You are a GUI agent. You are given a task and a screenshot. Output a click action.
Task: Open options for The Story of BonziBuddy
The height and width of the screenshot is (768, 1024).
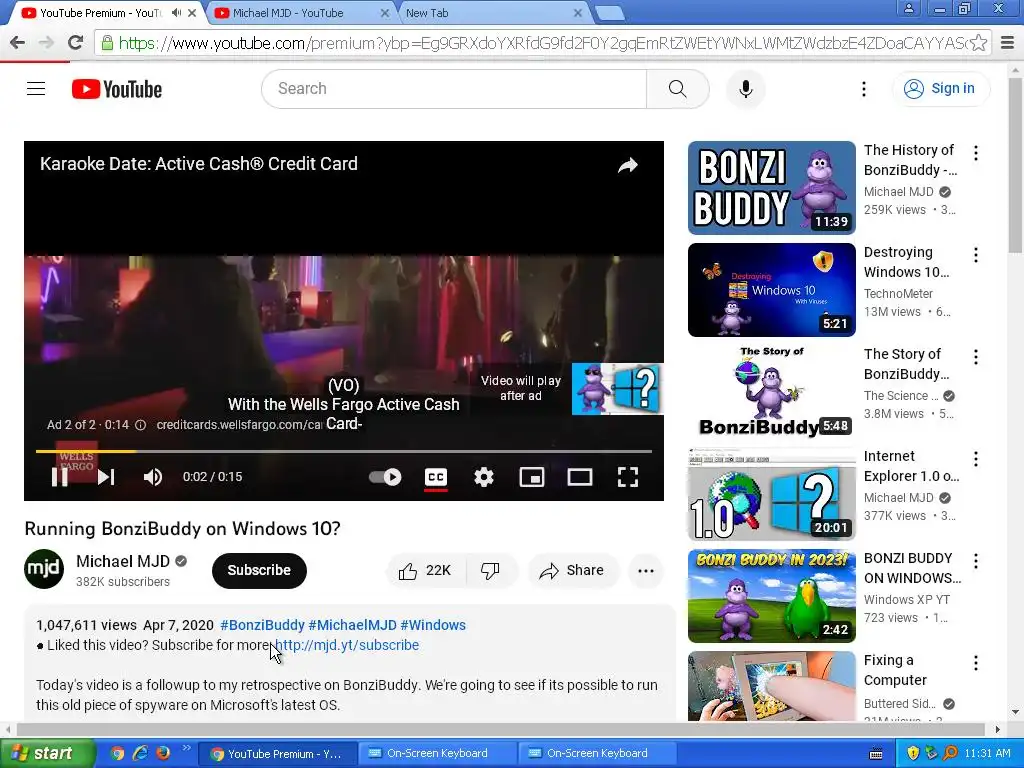976,357
